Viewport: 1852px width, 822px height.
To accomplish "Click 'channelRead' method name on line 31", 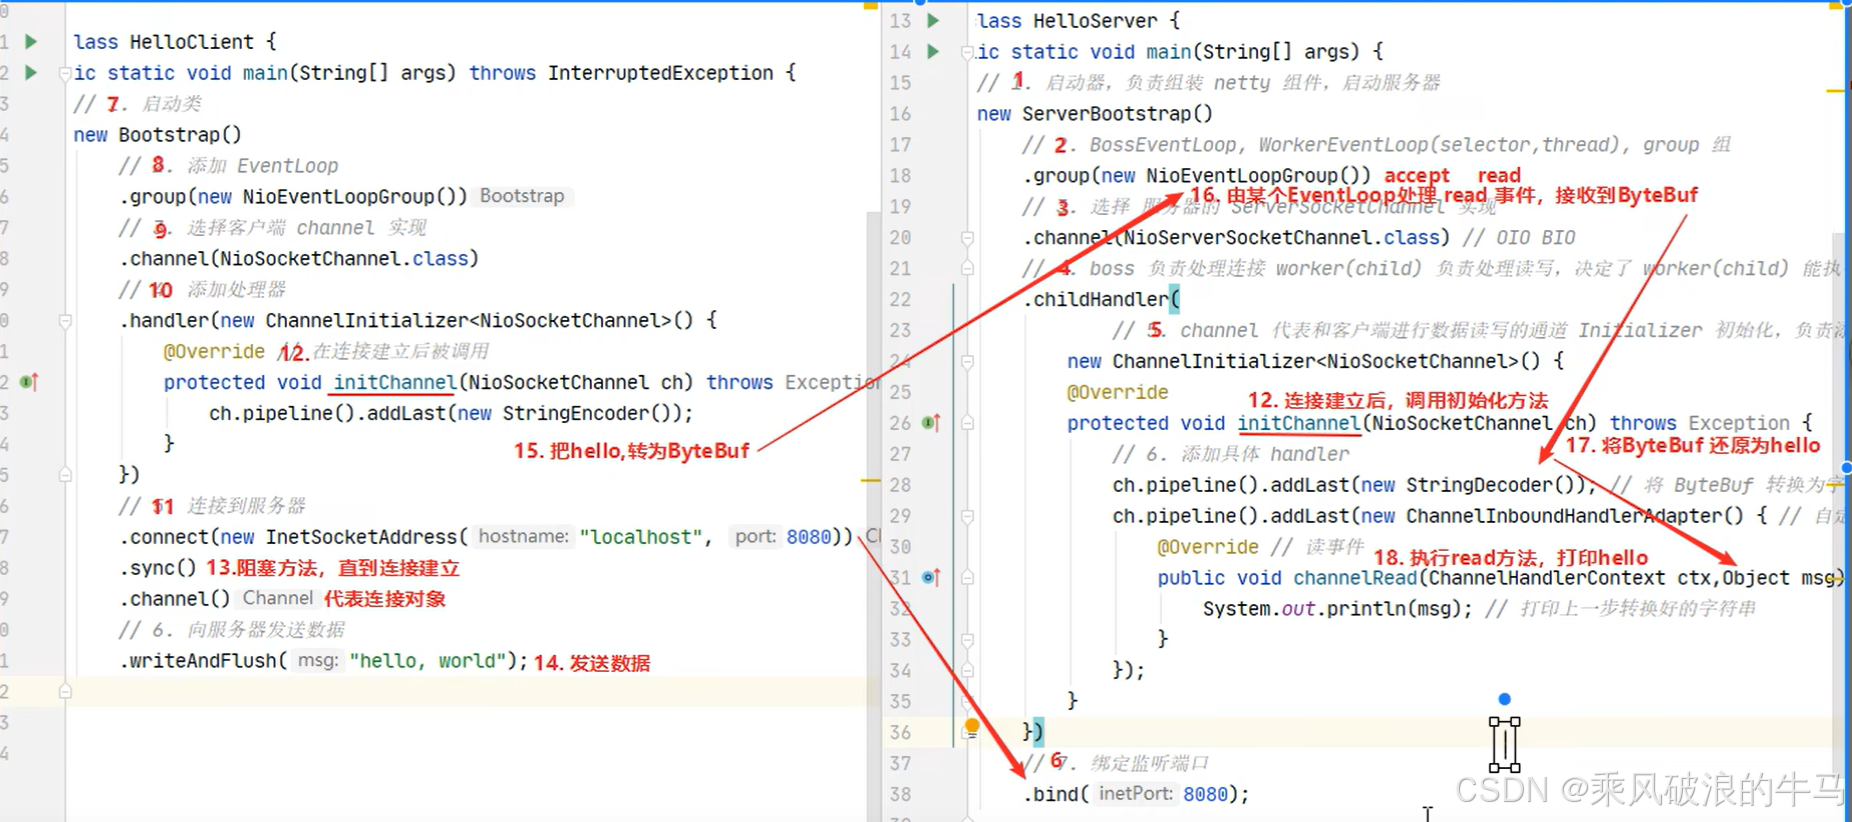I will (x=1355, y=578).
